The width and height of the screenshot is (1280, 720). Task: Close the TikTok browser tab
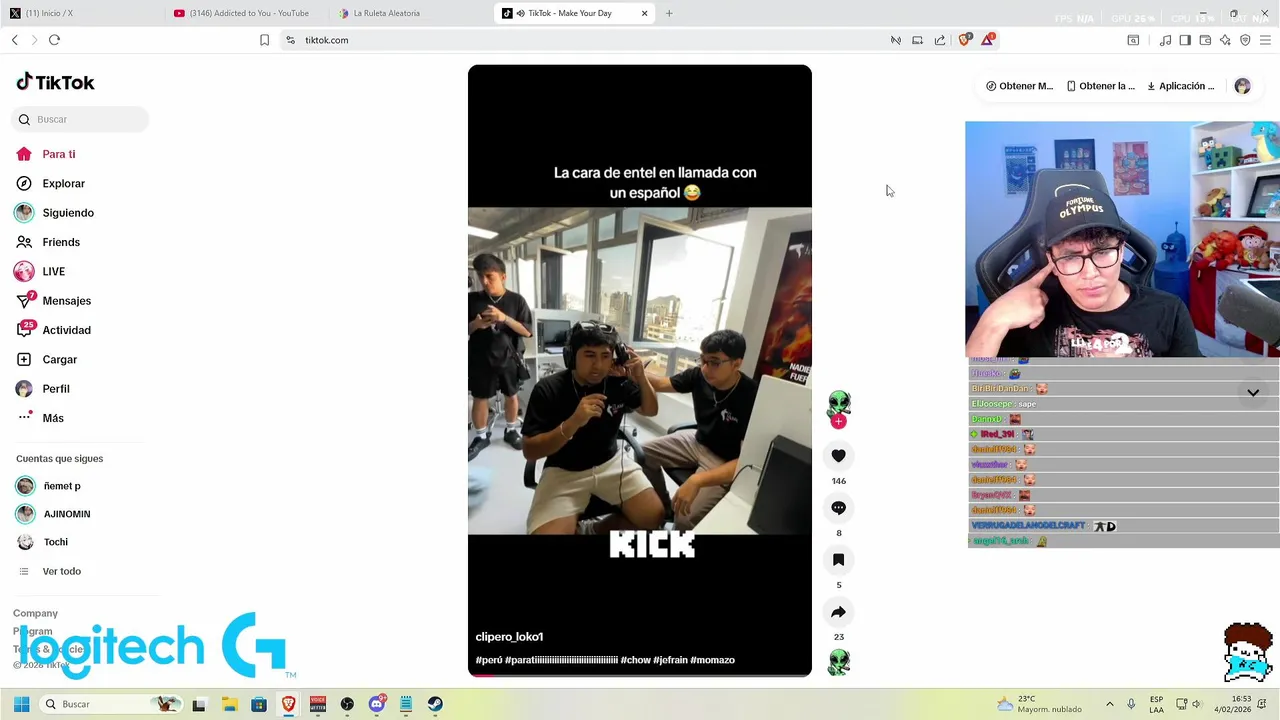[644, 13]
